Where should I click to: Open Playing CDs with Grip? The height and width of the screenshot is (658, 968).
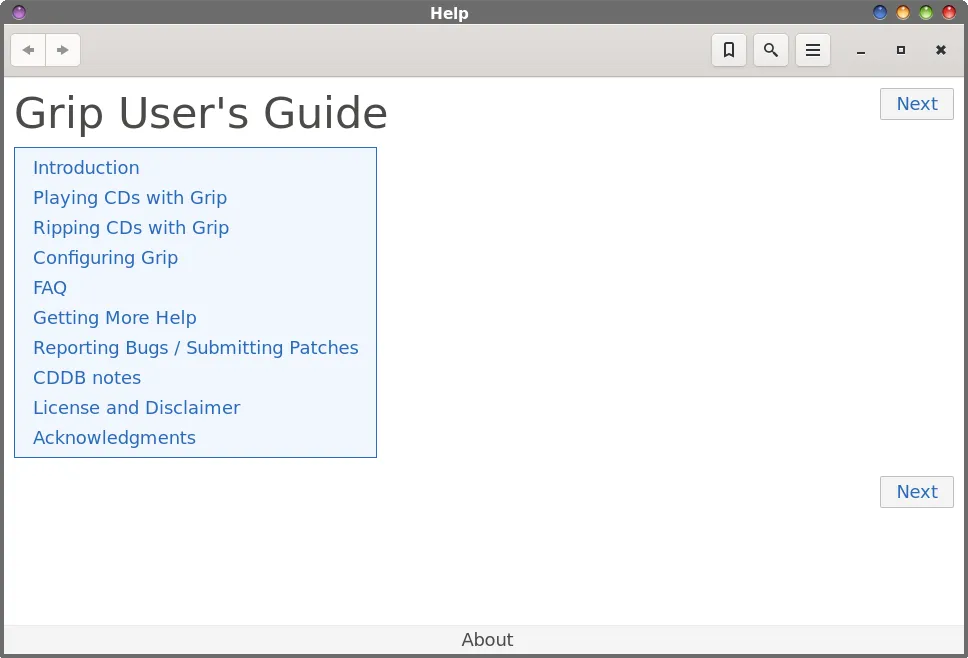pyautogui.click(x=130, y=198)
